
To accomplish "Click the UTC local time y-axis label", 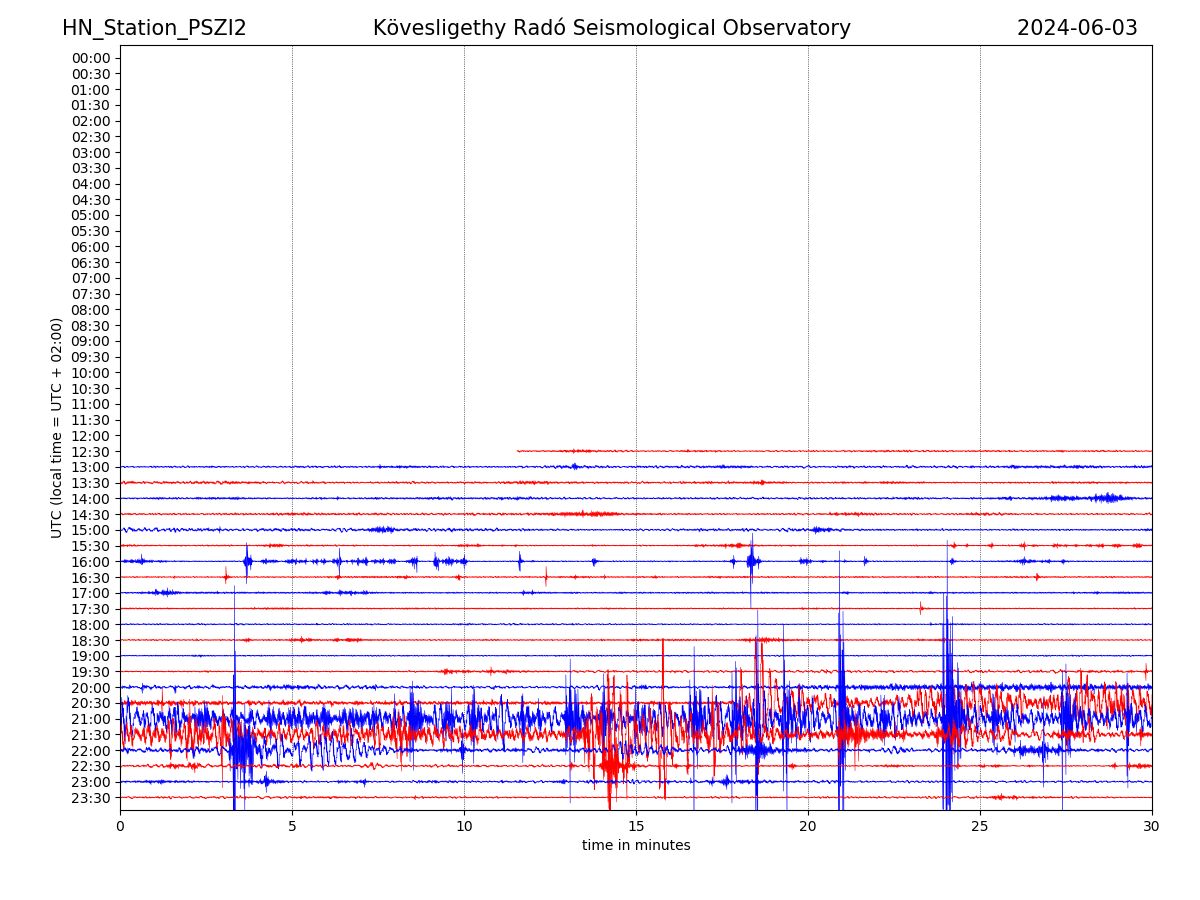I will pos(58,428).
